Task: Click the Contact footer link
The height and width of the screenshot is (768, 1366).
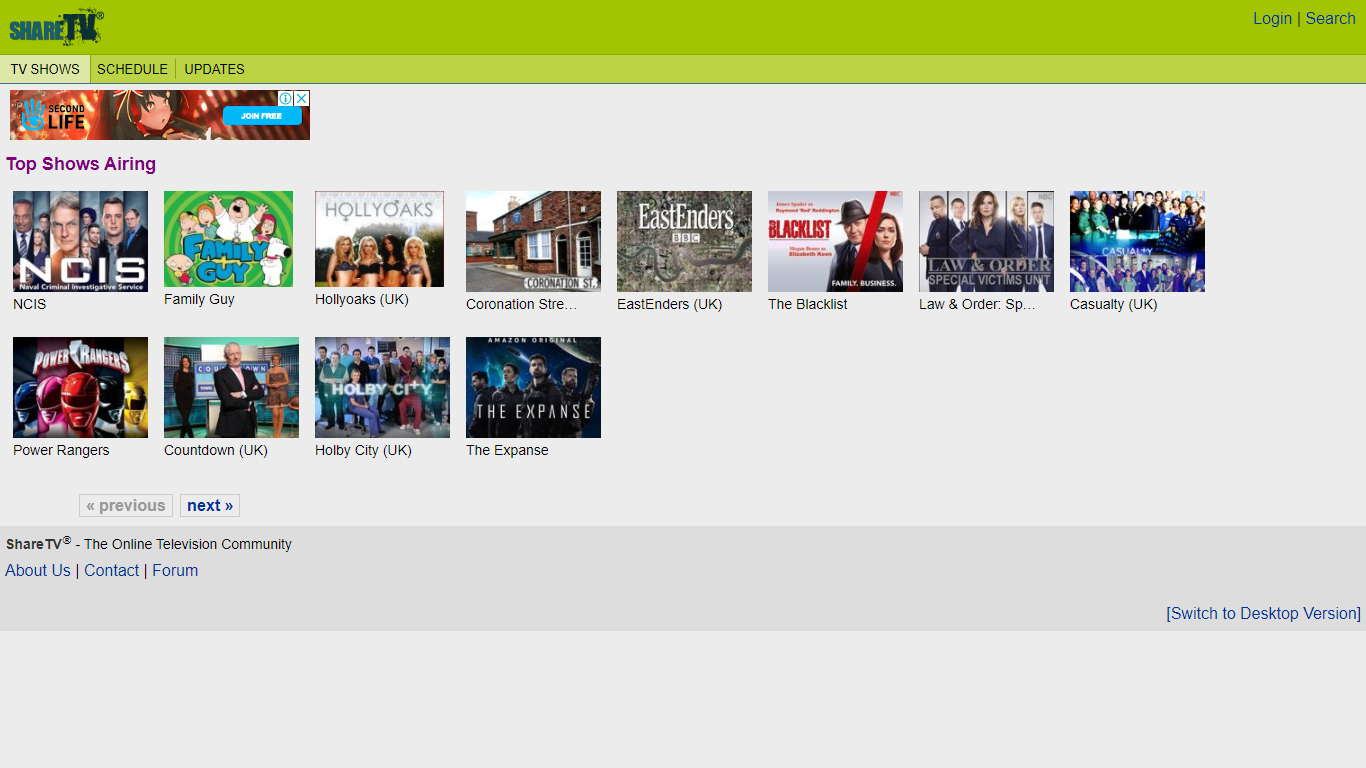Action: click(x=111, y=571)
